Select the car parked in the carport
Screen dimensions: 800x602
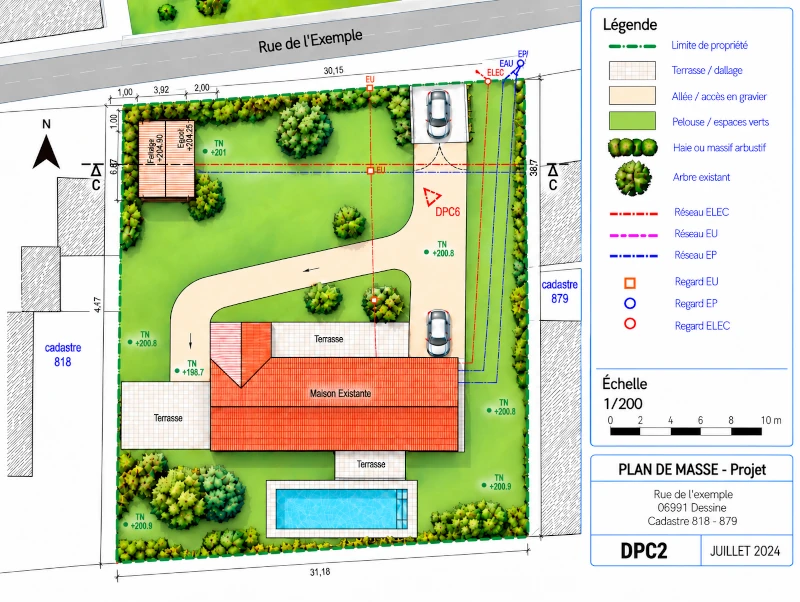pyautogui.click(x=438, y=114)
